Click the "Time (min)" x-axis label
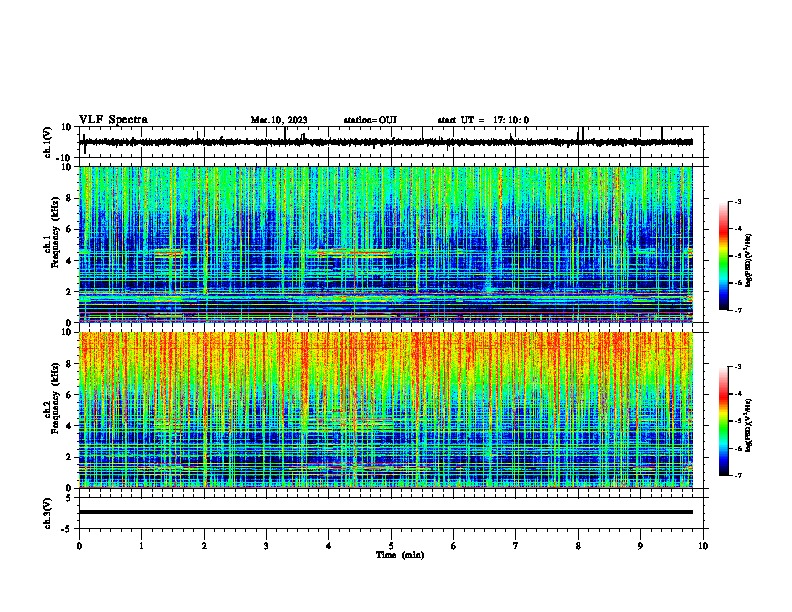 tap(400, 555)
